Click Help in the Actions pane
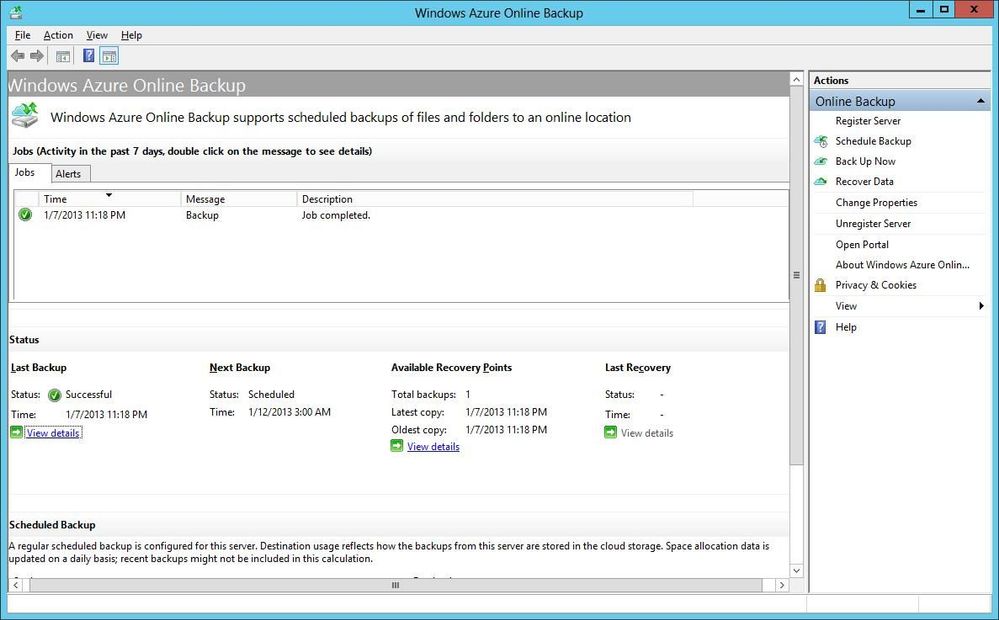 (x=846, y=327)
